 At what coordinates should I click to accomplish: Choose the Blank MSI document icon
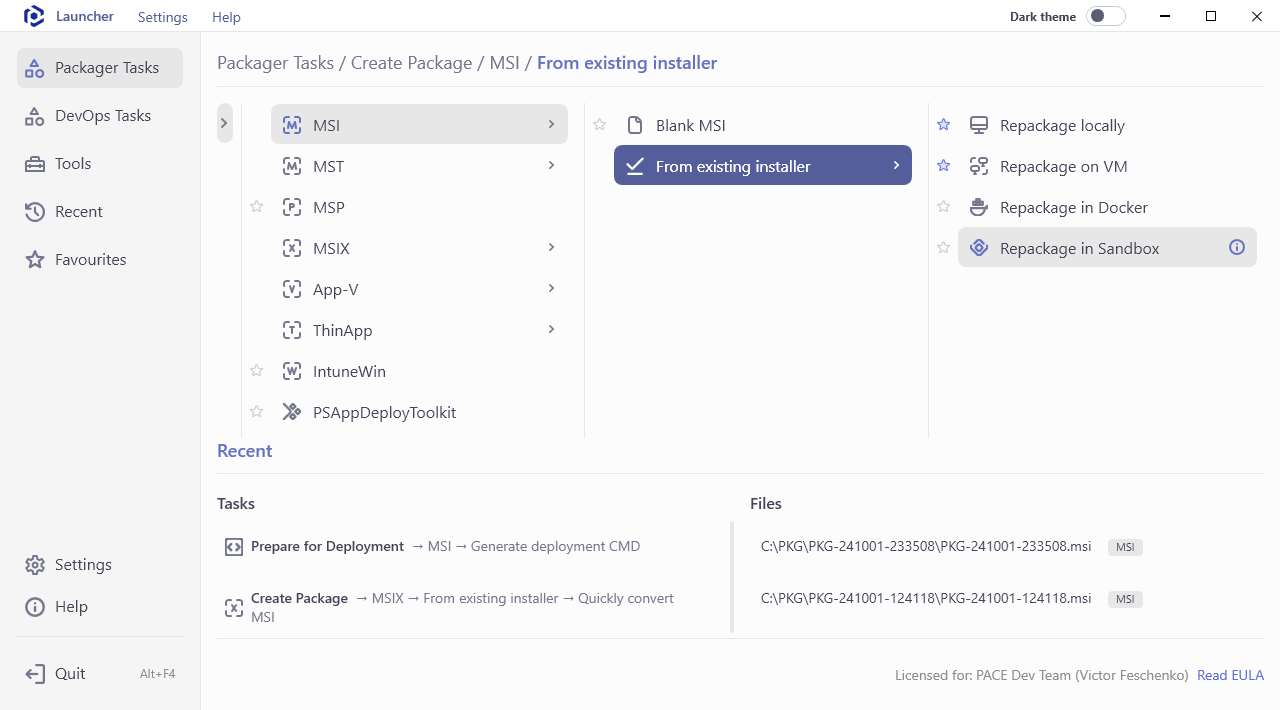tap(635, 126)
